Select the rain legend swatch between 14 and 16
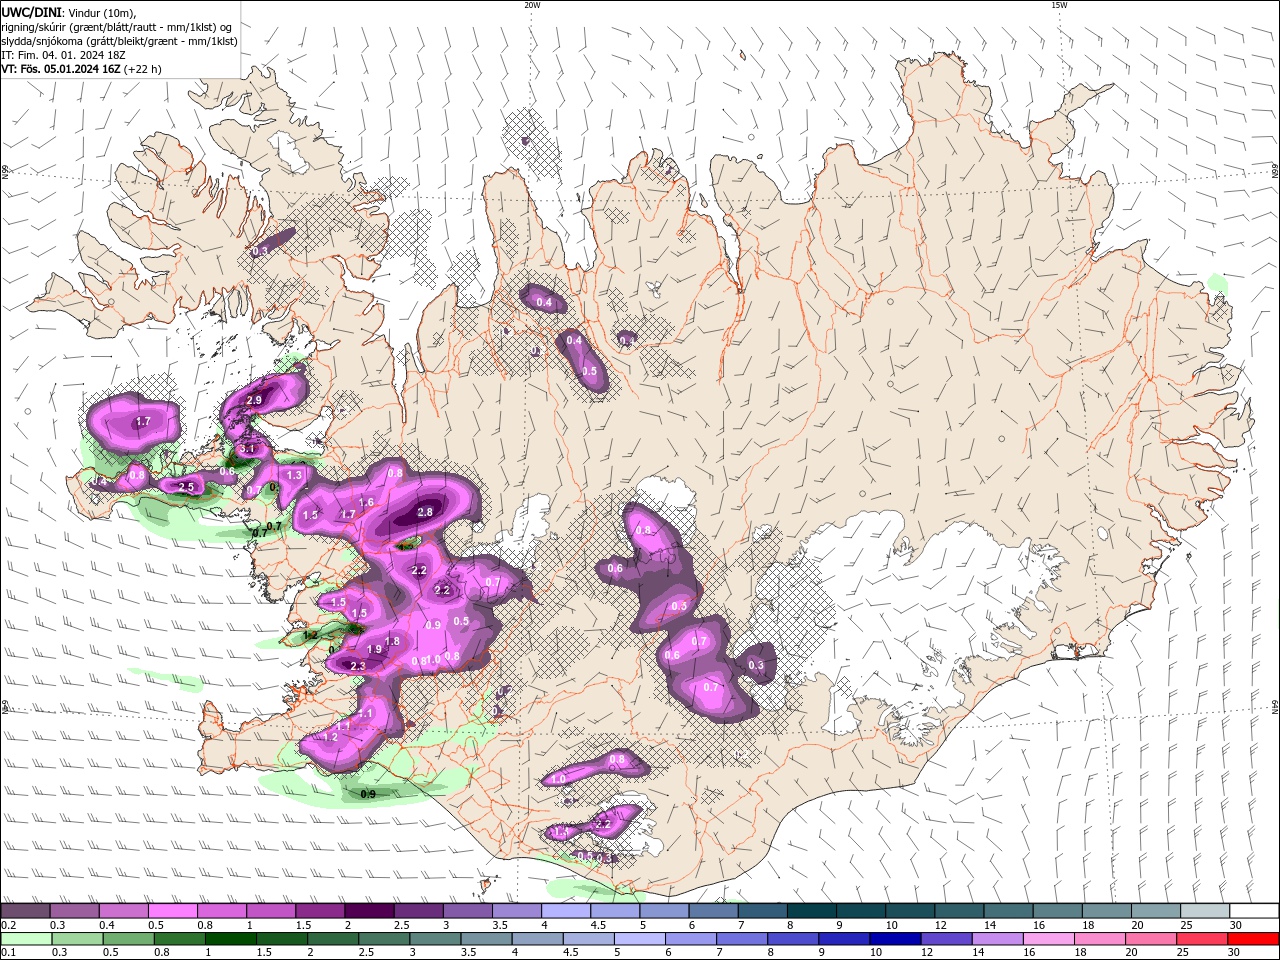The image size is (1280, 960). pos(997,939)
